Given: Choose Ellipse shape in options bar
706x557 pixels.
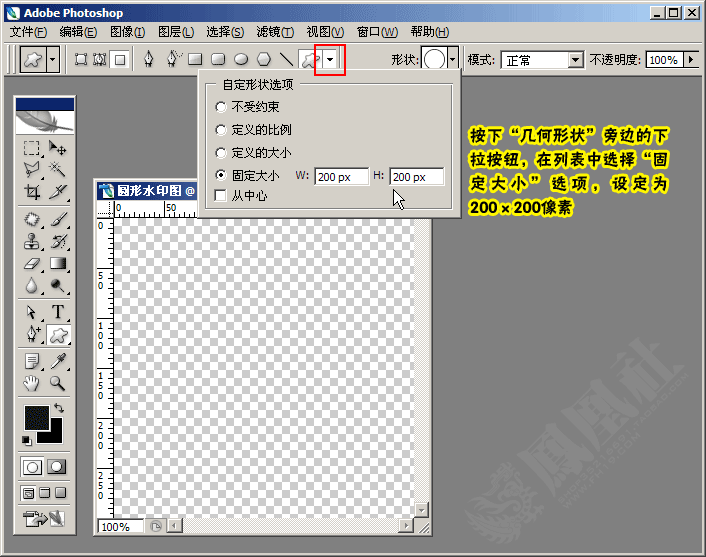Looking at the screenshot, I should pos(241,59).
